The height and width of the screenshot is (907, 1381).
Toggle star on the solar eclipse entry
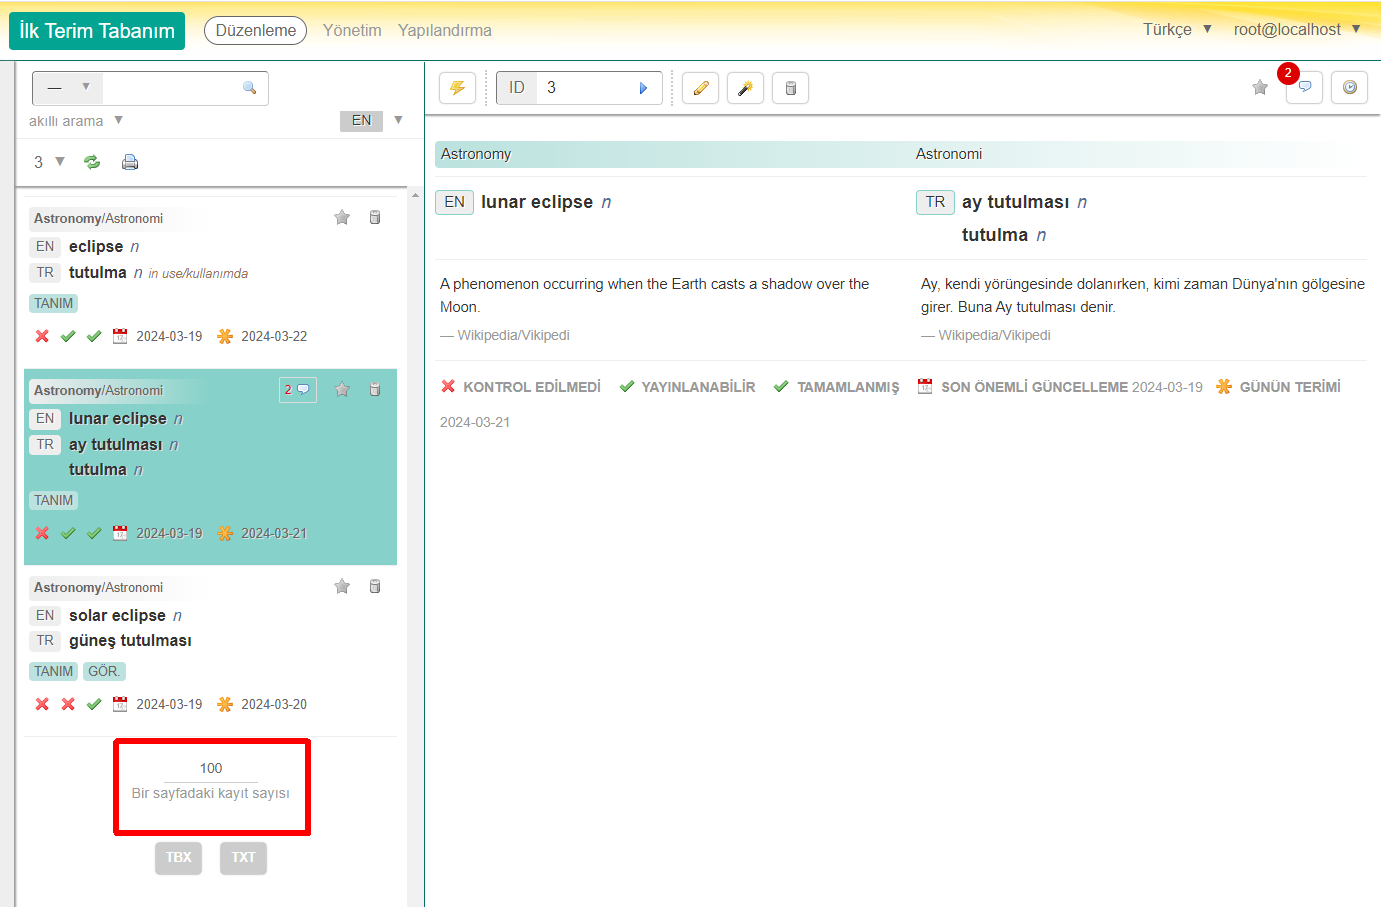point(342,587)
